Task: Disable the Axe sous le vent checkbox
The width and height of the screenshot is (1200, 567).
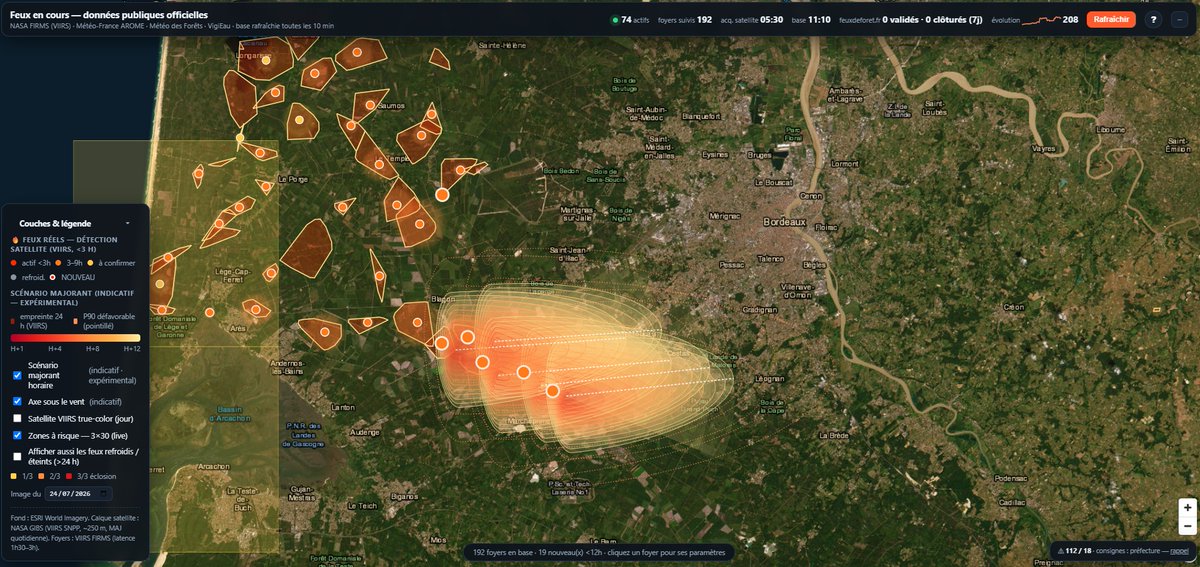Action: (x=17, y=401)
